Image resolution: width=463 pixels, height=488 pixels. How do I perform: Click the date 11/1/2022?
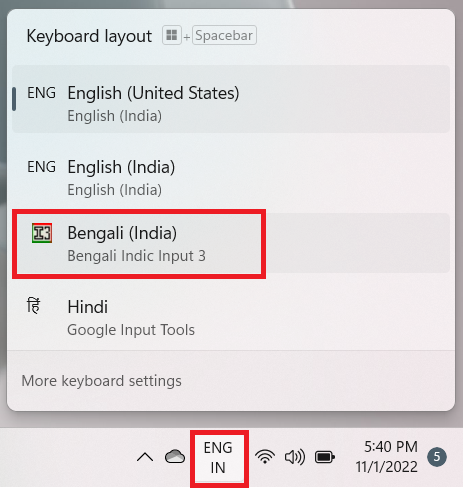tap(387, 467)
